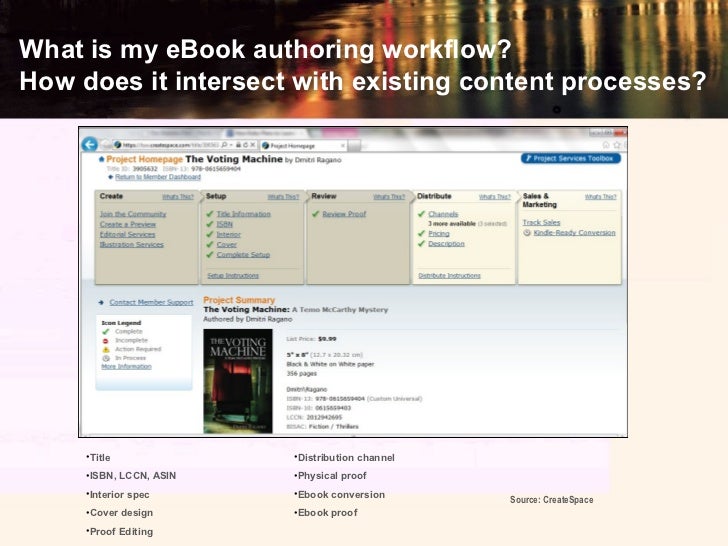Open What's This in Review panel
This screenshot has width=728, height=546.
tap(389, 197)
